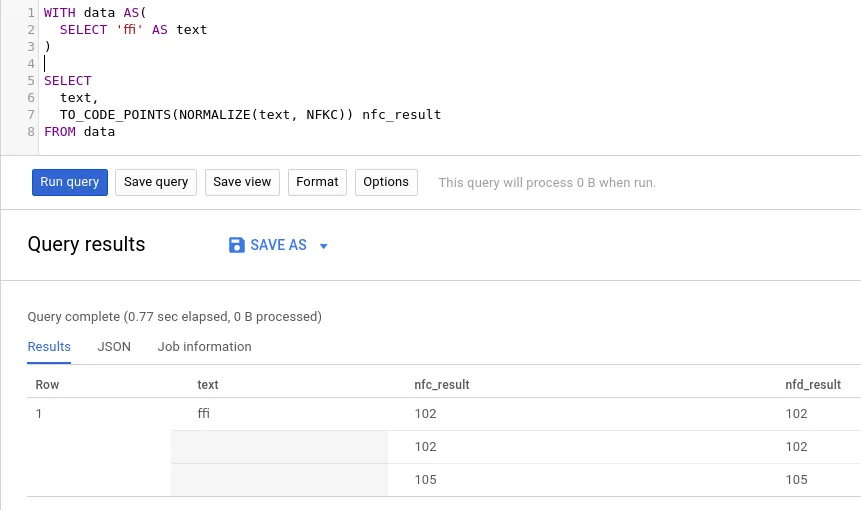Click the floppy disk save icon
This screenshot has width=861, height=510.
coord(237,245)
